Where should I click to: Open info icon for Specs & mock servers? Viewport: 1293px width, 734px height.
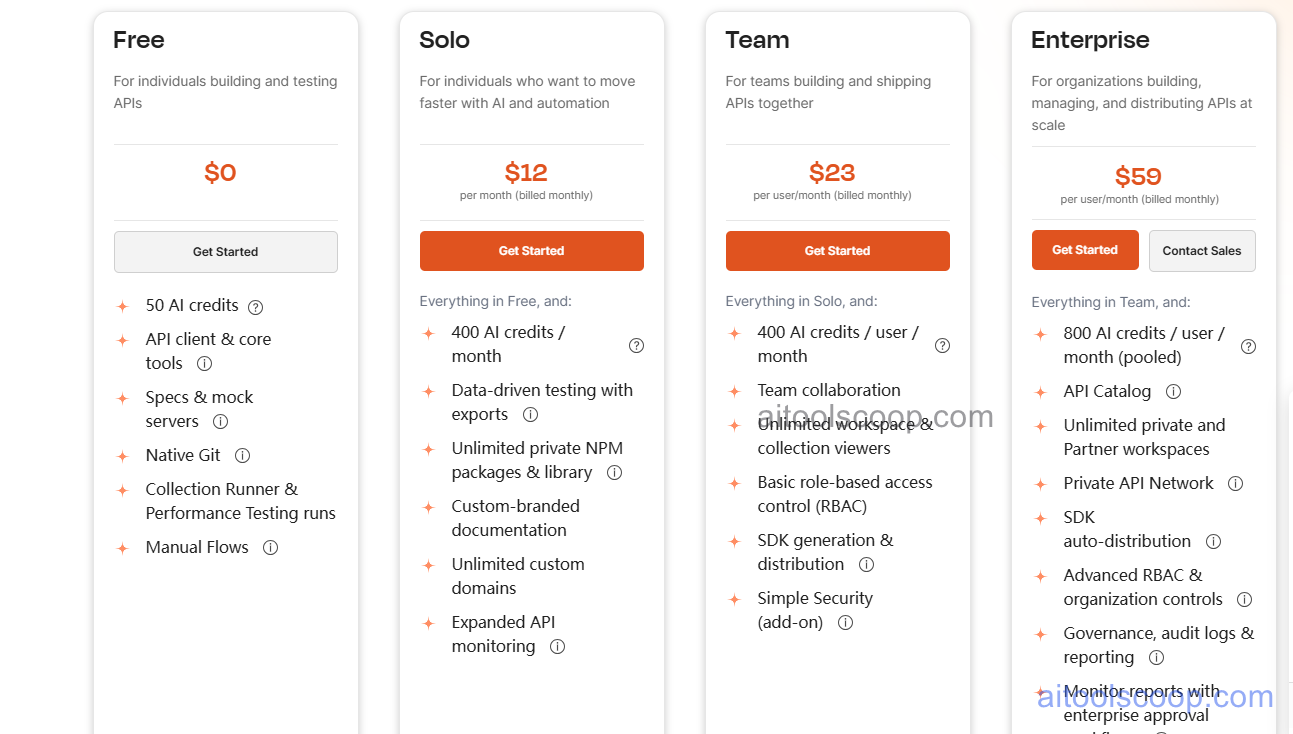tap(221, 422)
